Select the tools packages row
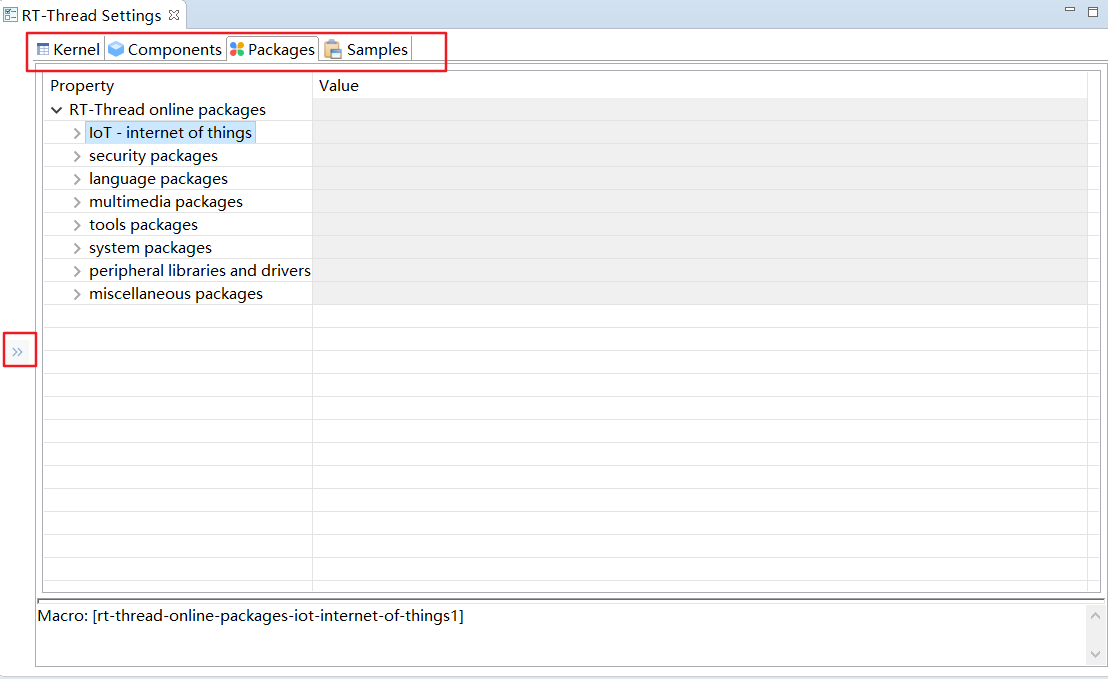 [143, 225]
